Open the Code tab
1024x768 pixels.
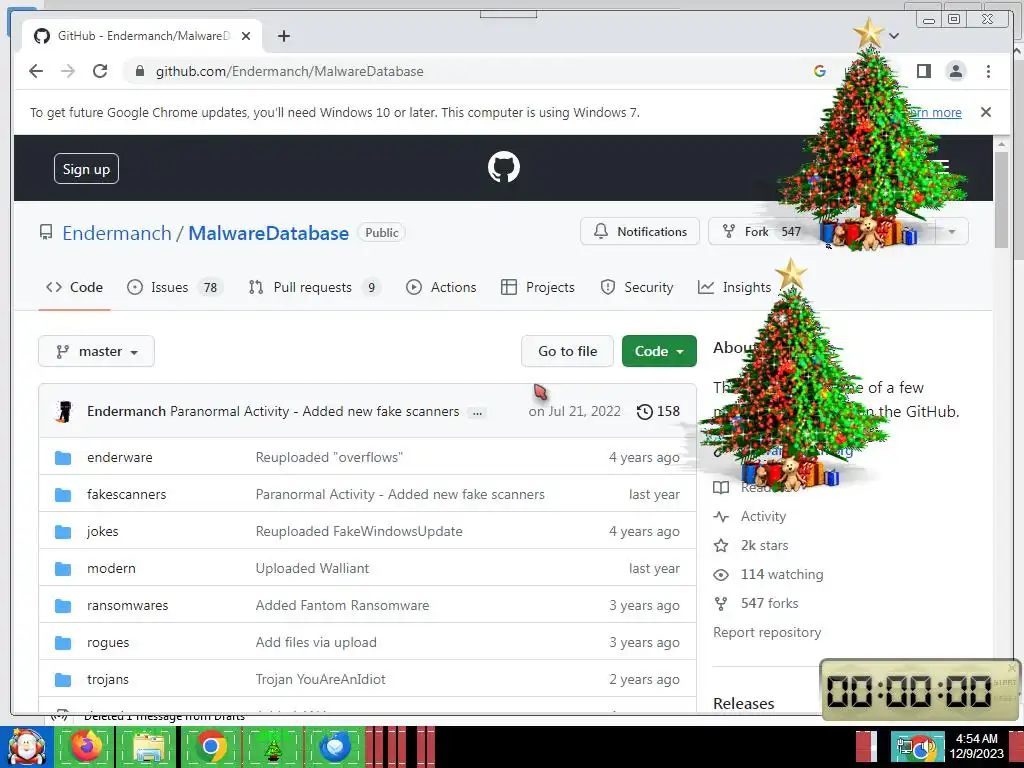[74, 287]
